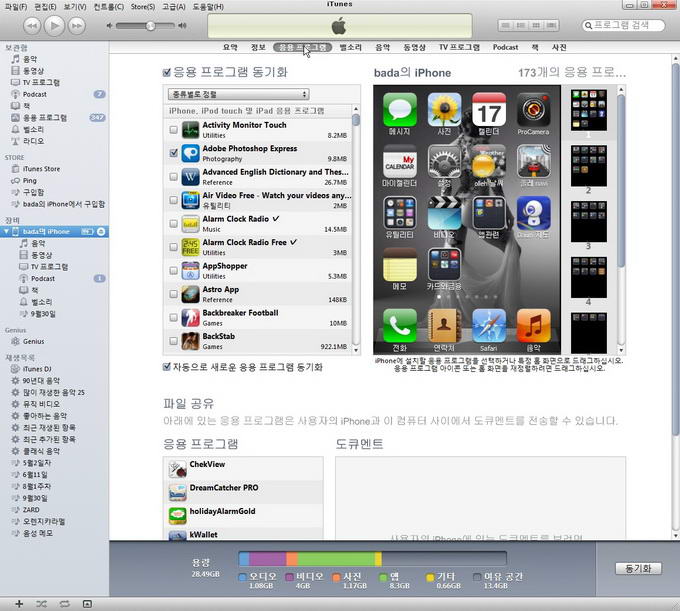Check the Advanced English Dictionary checkbox
The height and width of the screenshot is (611, 680).
[173, 176]
